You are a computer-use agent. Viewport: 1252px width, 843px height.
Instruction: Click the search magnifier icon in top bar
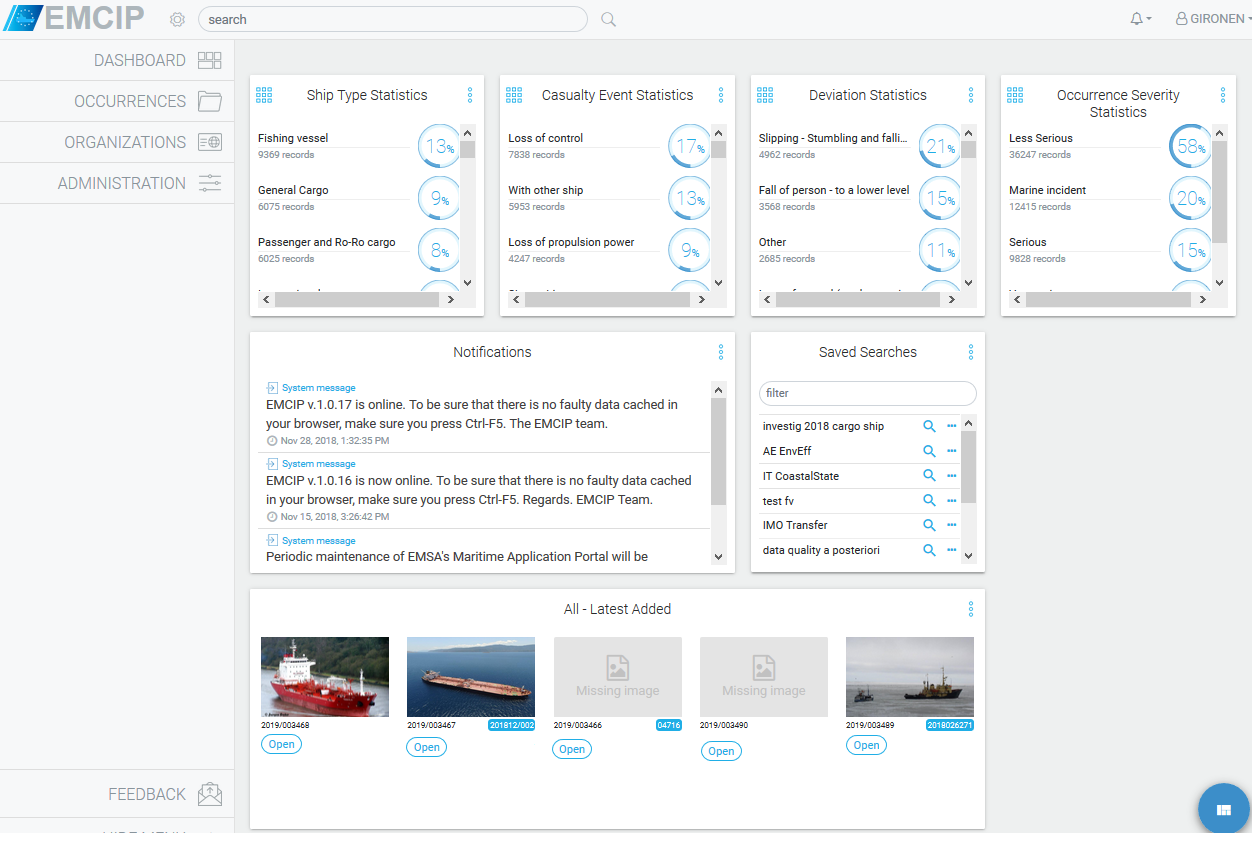pos(608,19)
